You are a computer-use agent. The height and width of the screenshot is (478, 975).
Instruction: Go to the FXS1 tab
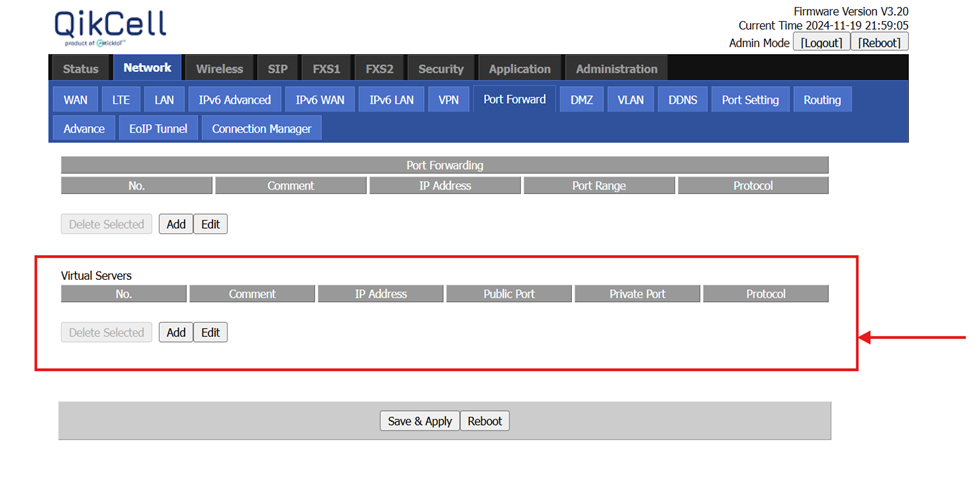[x=326, y=69]
